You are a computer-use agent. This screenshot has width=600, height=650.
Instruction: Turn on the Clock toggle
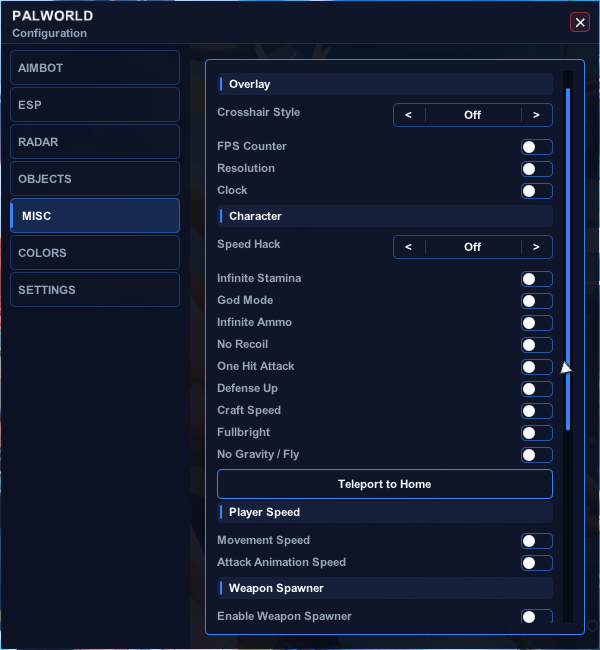pyautogui.click(x=537, y=191)
